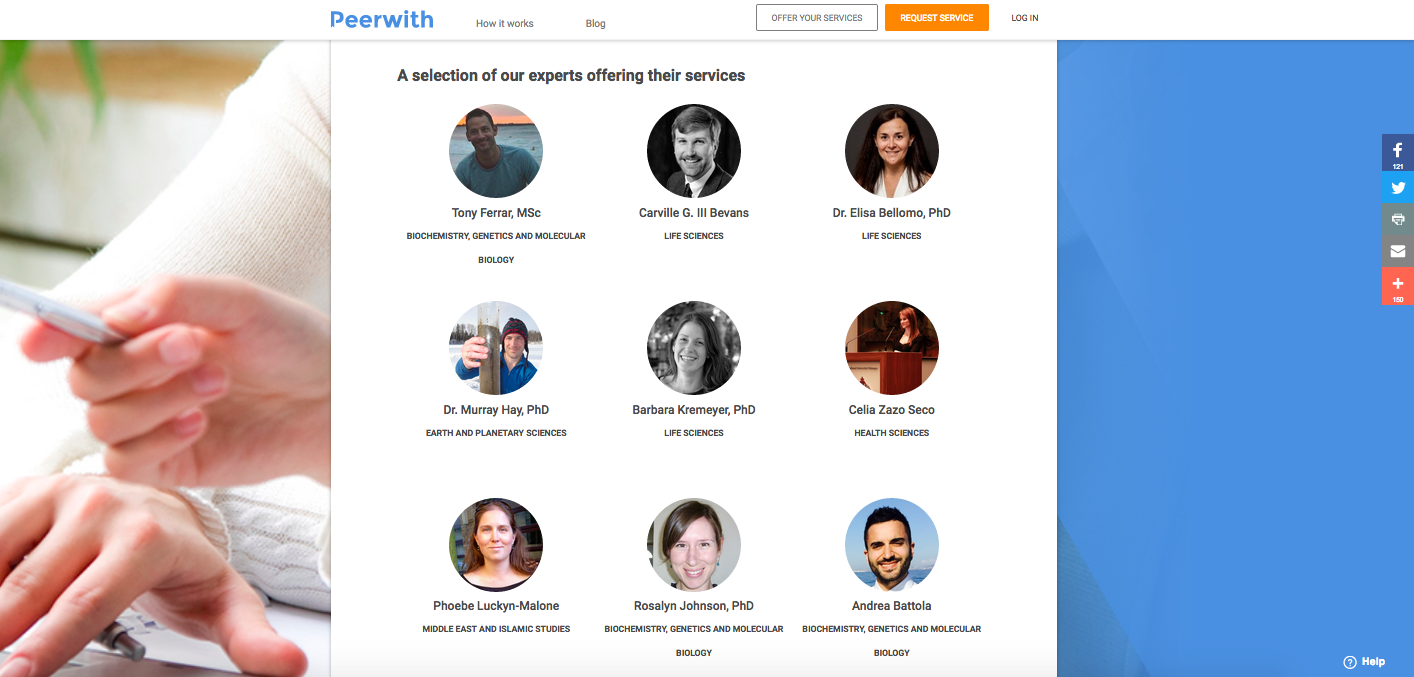
Task: Open Barbara Kremeyer's expert profile
Action: (x=694, y=348)
